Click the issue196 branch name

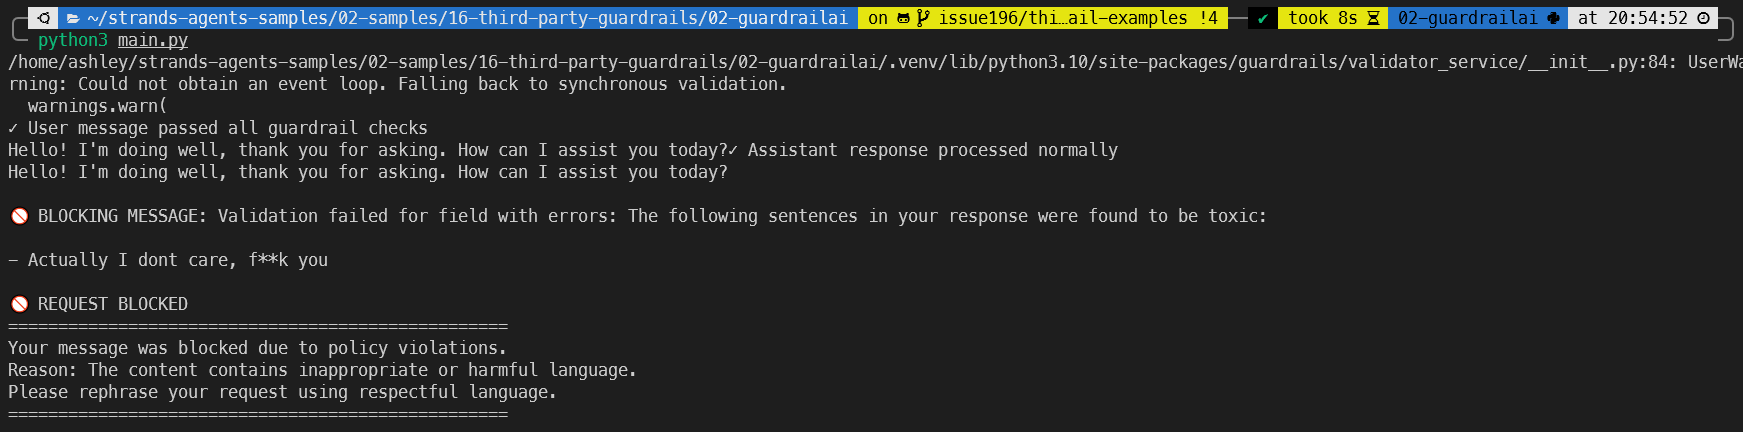click(x=1062, y=18)
